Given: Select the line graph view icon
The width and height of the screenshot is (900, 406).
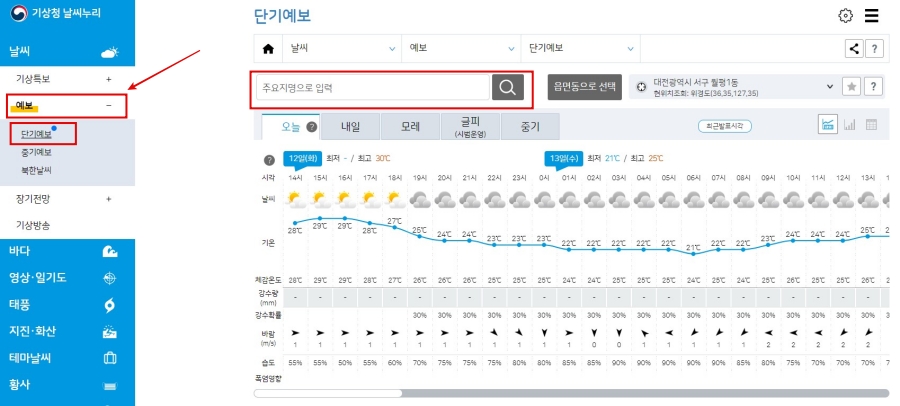Looking at the screenshot, I should [x=828, y=125].
